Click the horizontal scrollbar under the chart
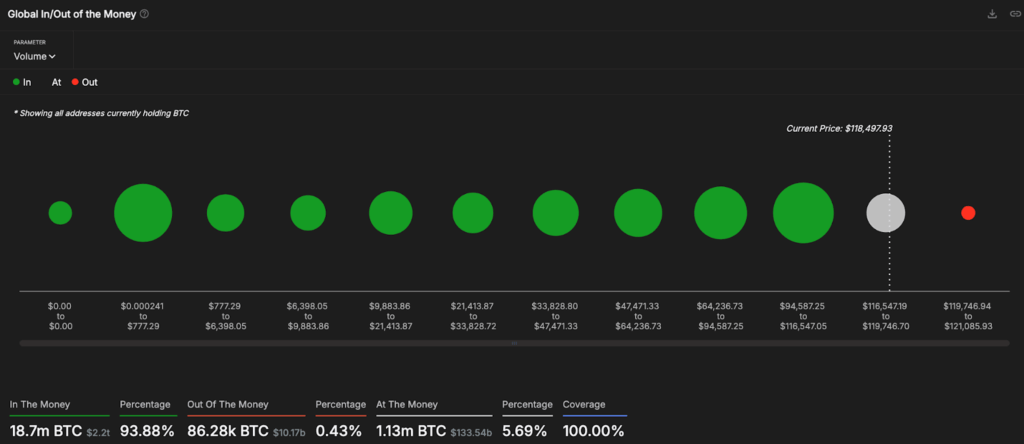Image resolution: width=1024 pixels, height=444 pixels. (515, 343)
